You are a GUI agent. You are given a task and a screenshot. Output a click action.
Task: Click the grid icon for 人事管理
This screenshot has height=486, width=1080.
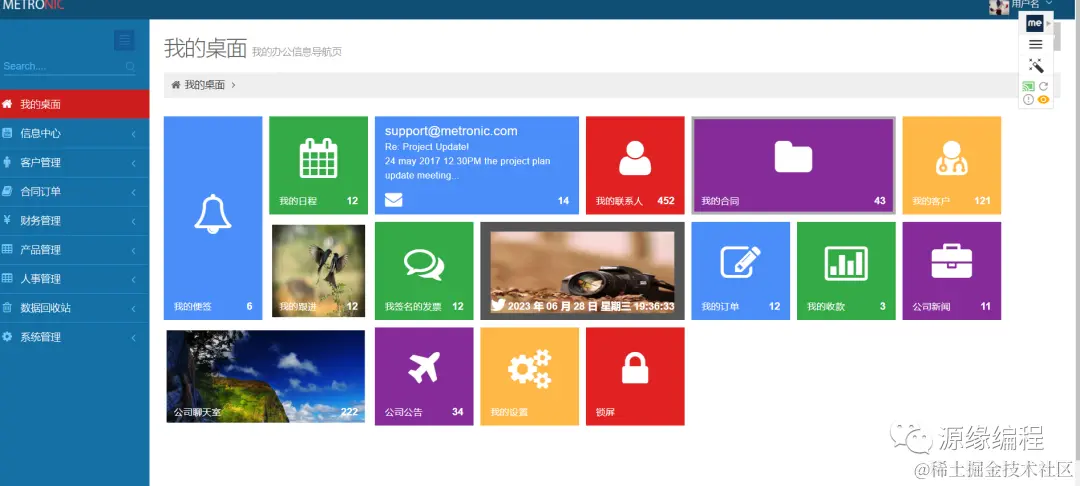[7, 278]
